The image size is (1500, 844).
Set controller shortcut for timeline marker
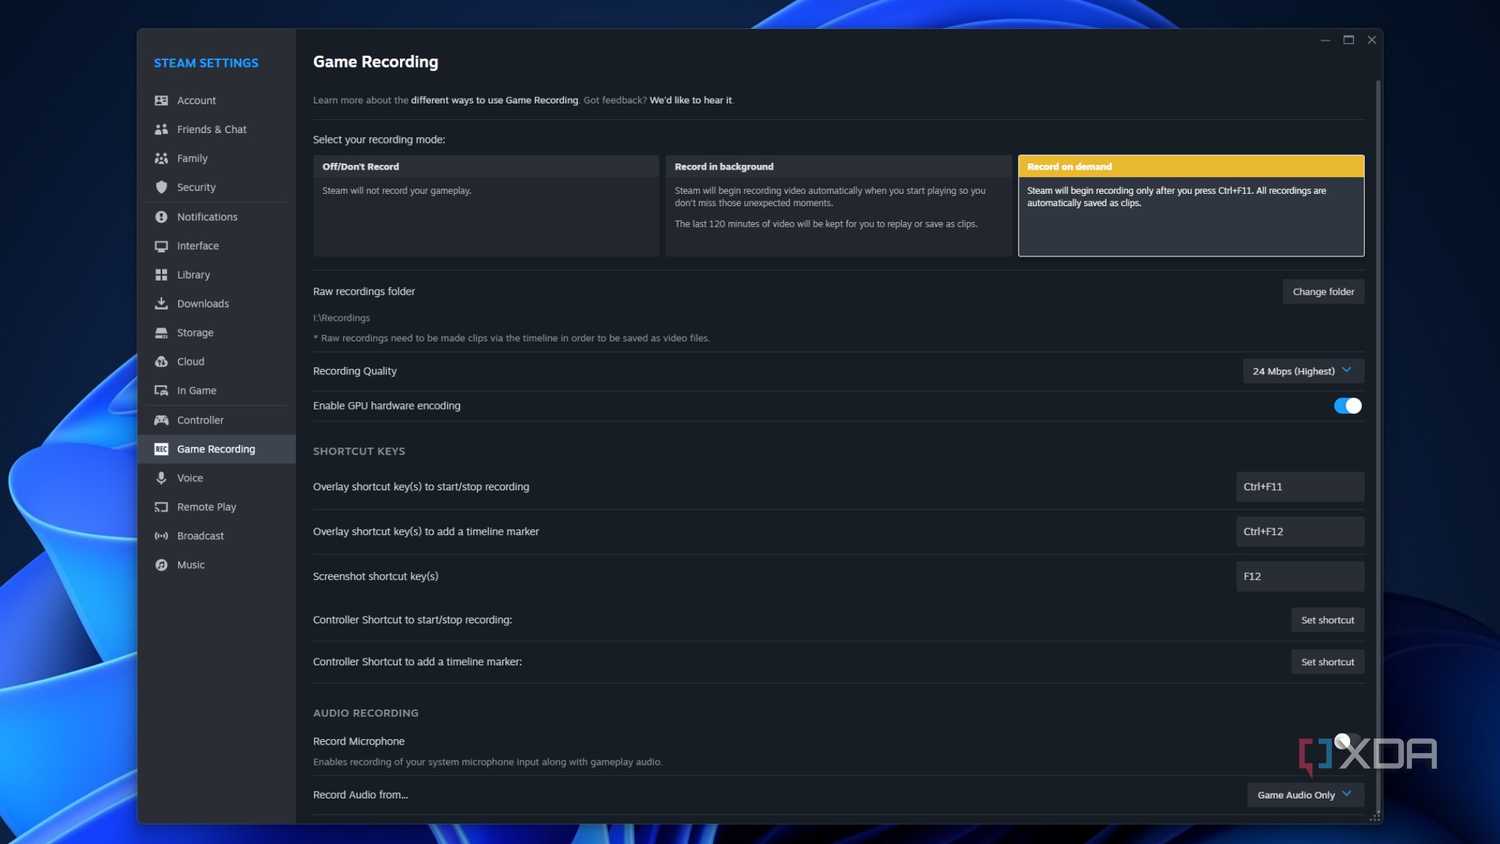(x=1327, y=662)
